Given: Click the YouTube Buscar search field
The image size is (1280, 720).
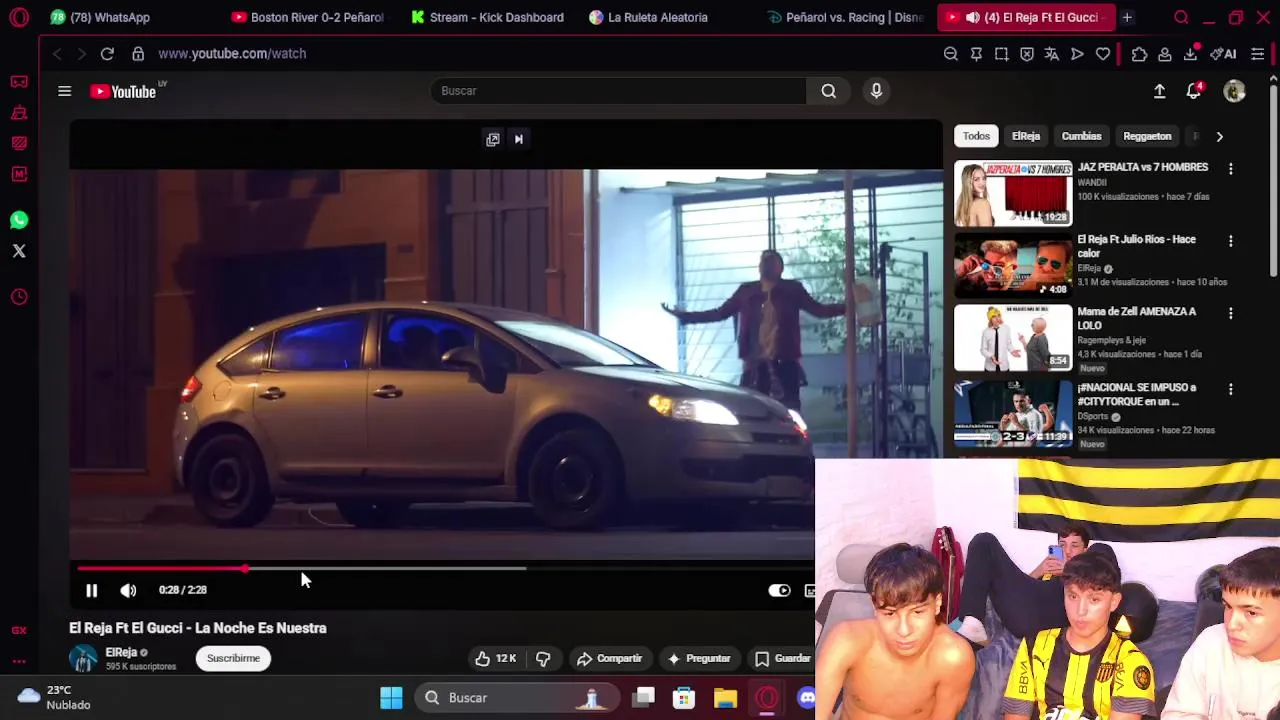Looking at the screenshot, I should pyautogui.click(x=619, y=91).
